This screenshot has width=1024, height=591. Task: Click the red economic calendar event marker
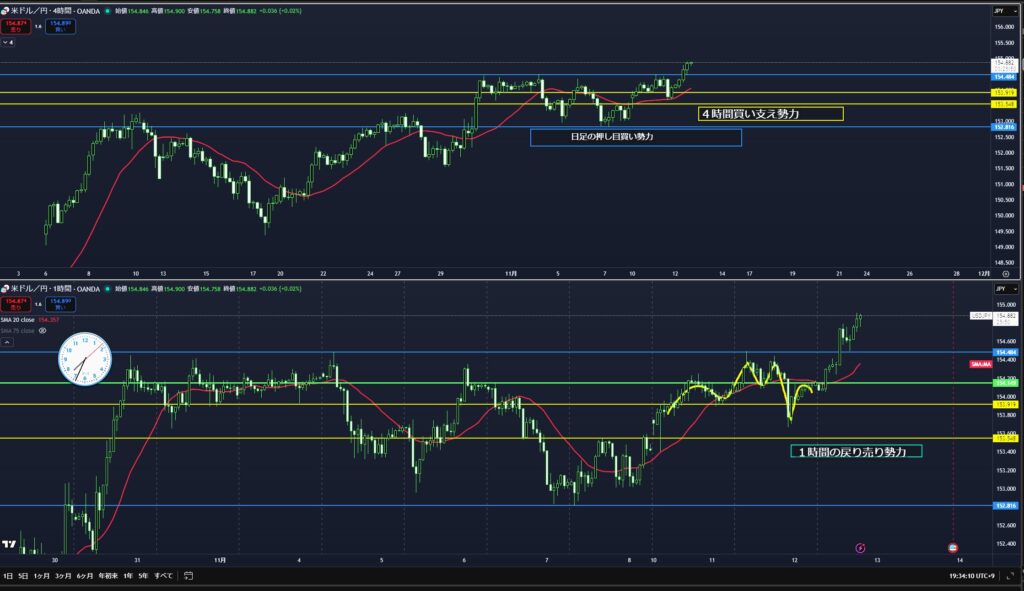(x=952, y=548)
